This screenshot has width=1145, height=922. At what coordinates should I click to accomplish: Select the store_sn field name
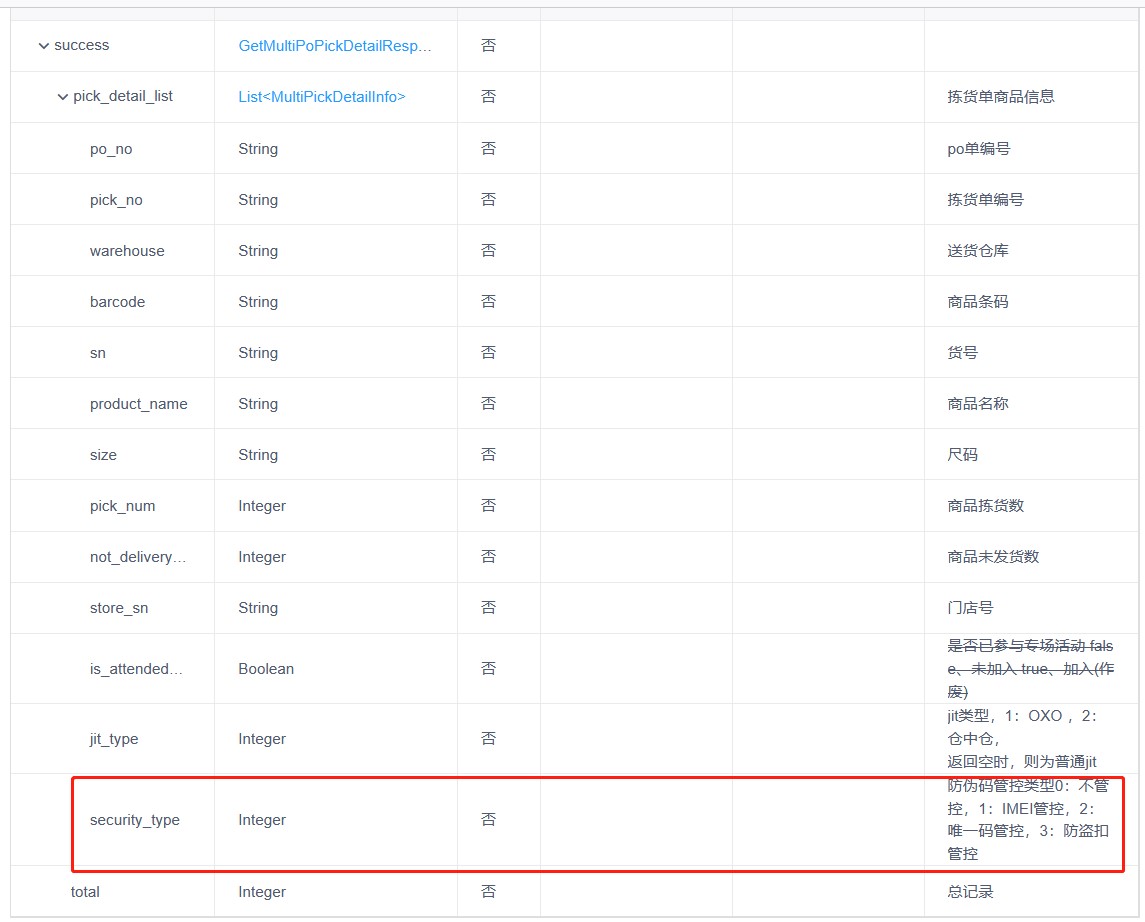coord(119,608)
